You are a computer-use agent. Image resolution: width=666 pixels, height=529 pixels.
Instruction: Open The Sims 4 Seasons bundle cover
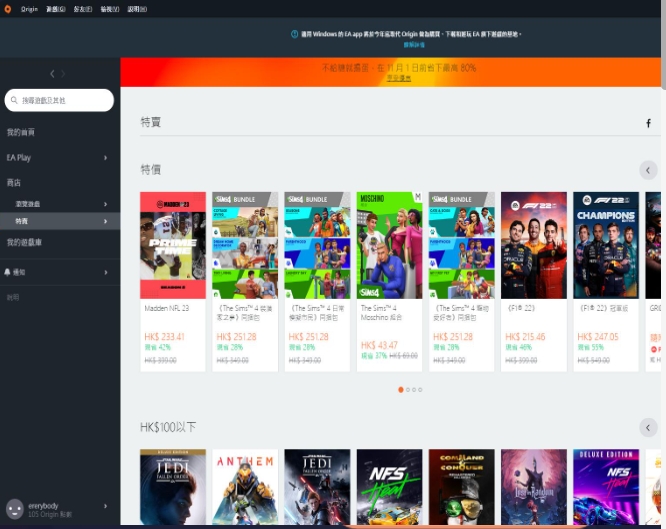pyautogui.click(x=317, y=245)
